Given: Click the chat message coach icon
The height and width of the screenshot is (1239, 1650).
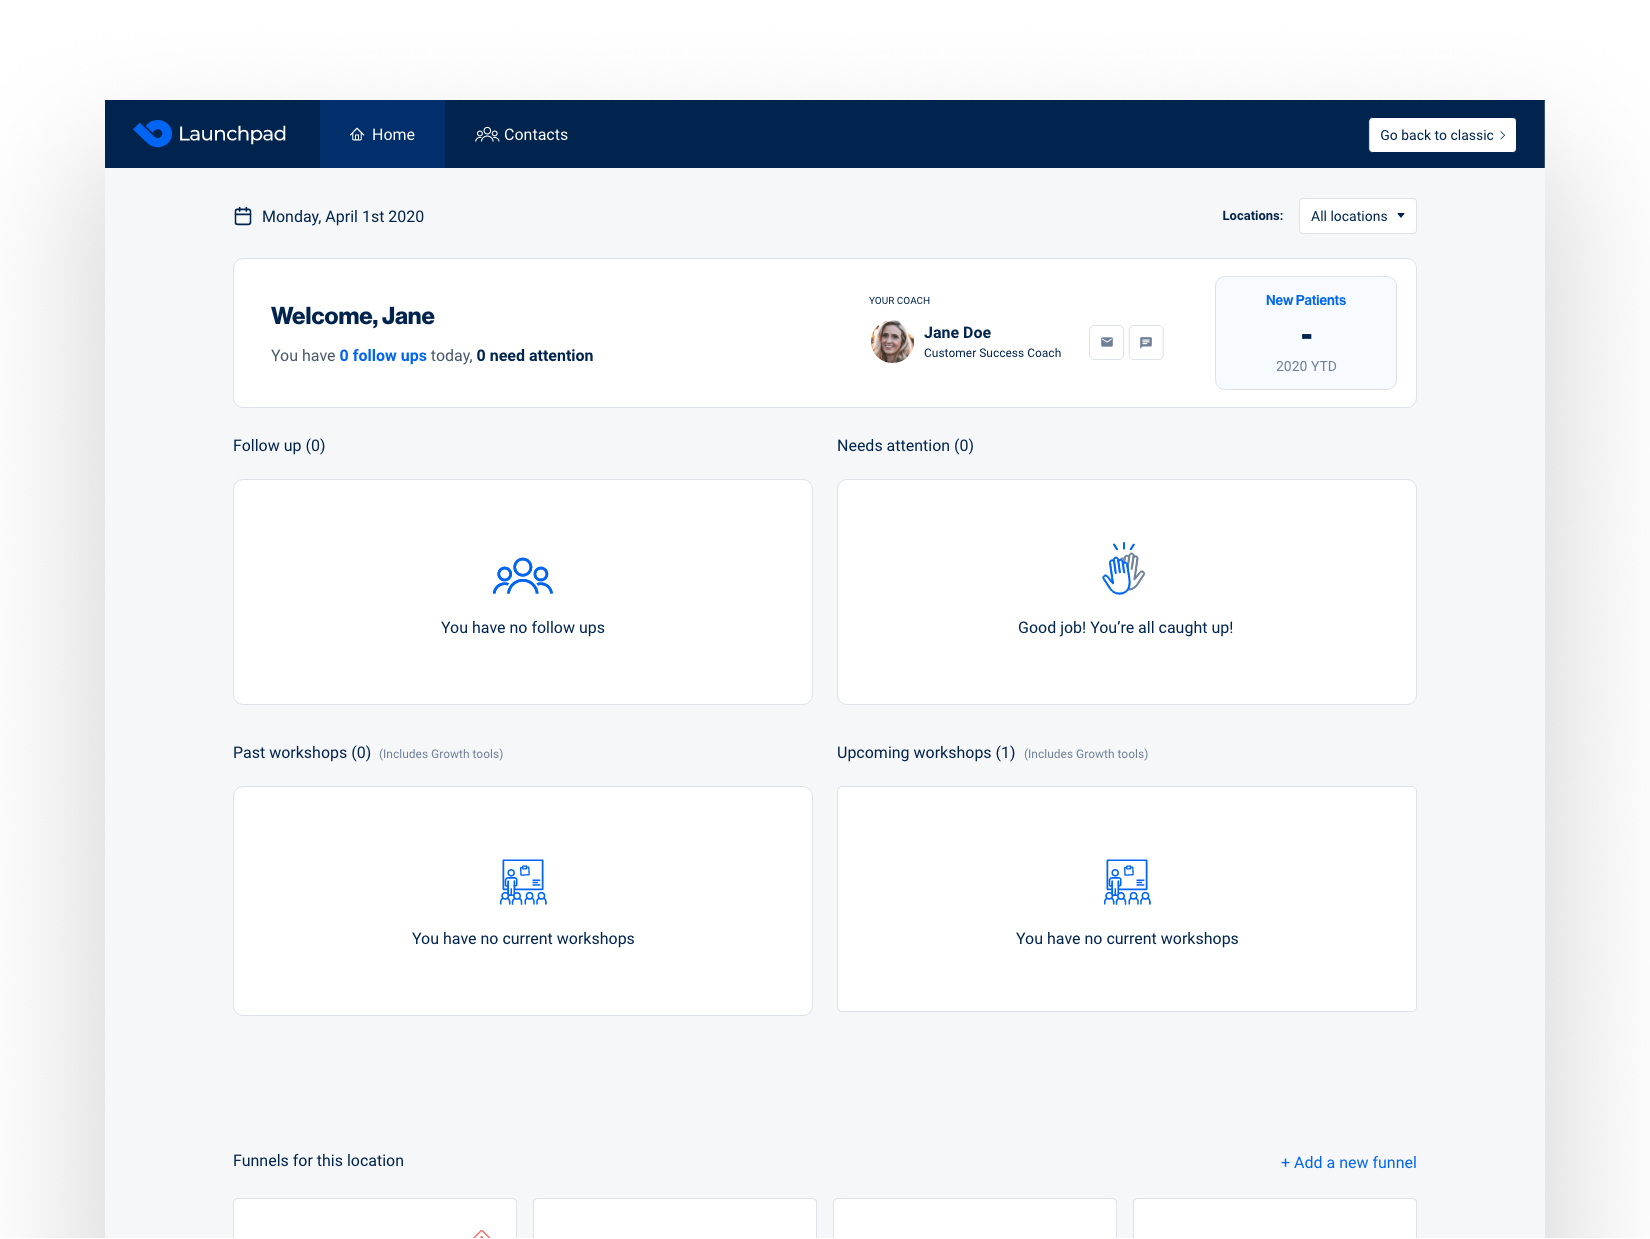Looking at the screenshot, I should click(1146, 342).
